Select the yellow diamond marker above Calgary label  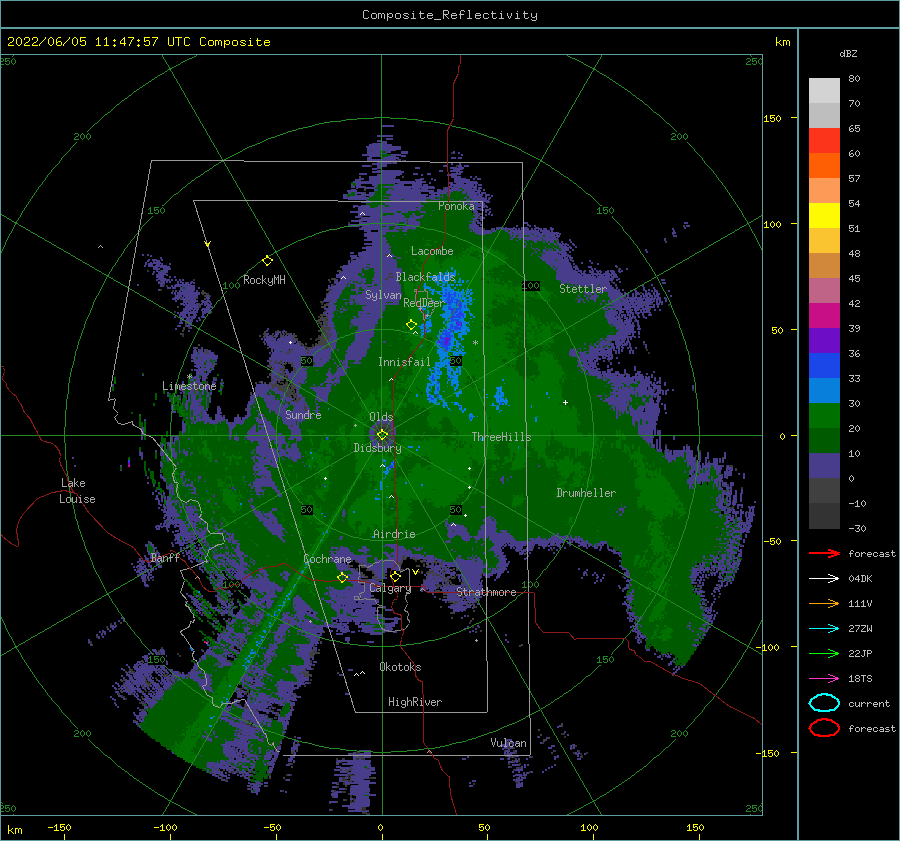(x=395, y=576)
